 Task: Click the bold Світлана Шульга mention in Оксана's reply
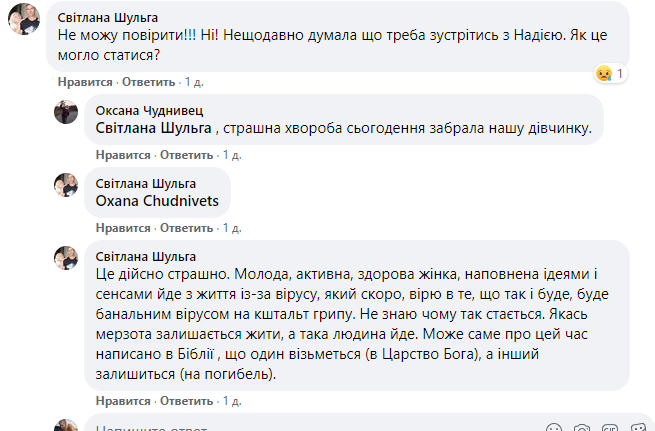(x=154, y=128)
